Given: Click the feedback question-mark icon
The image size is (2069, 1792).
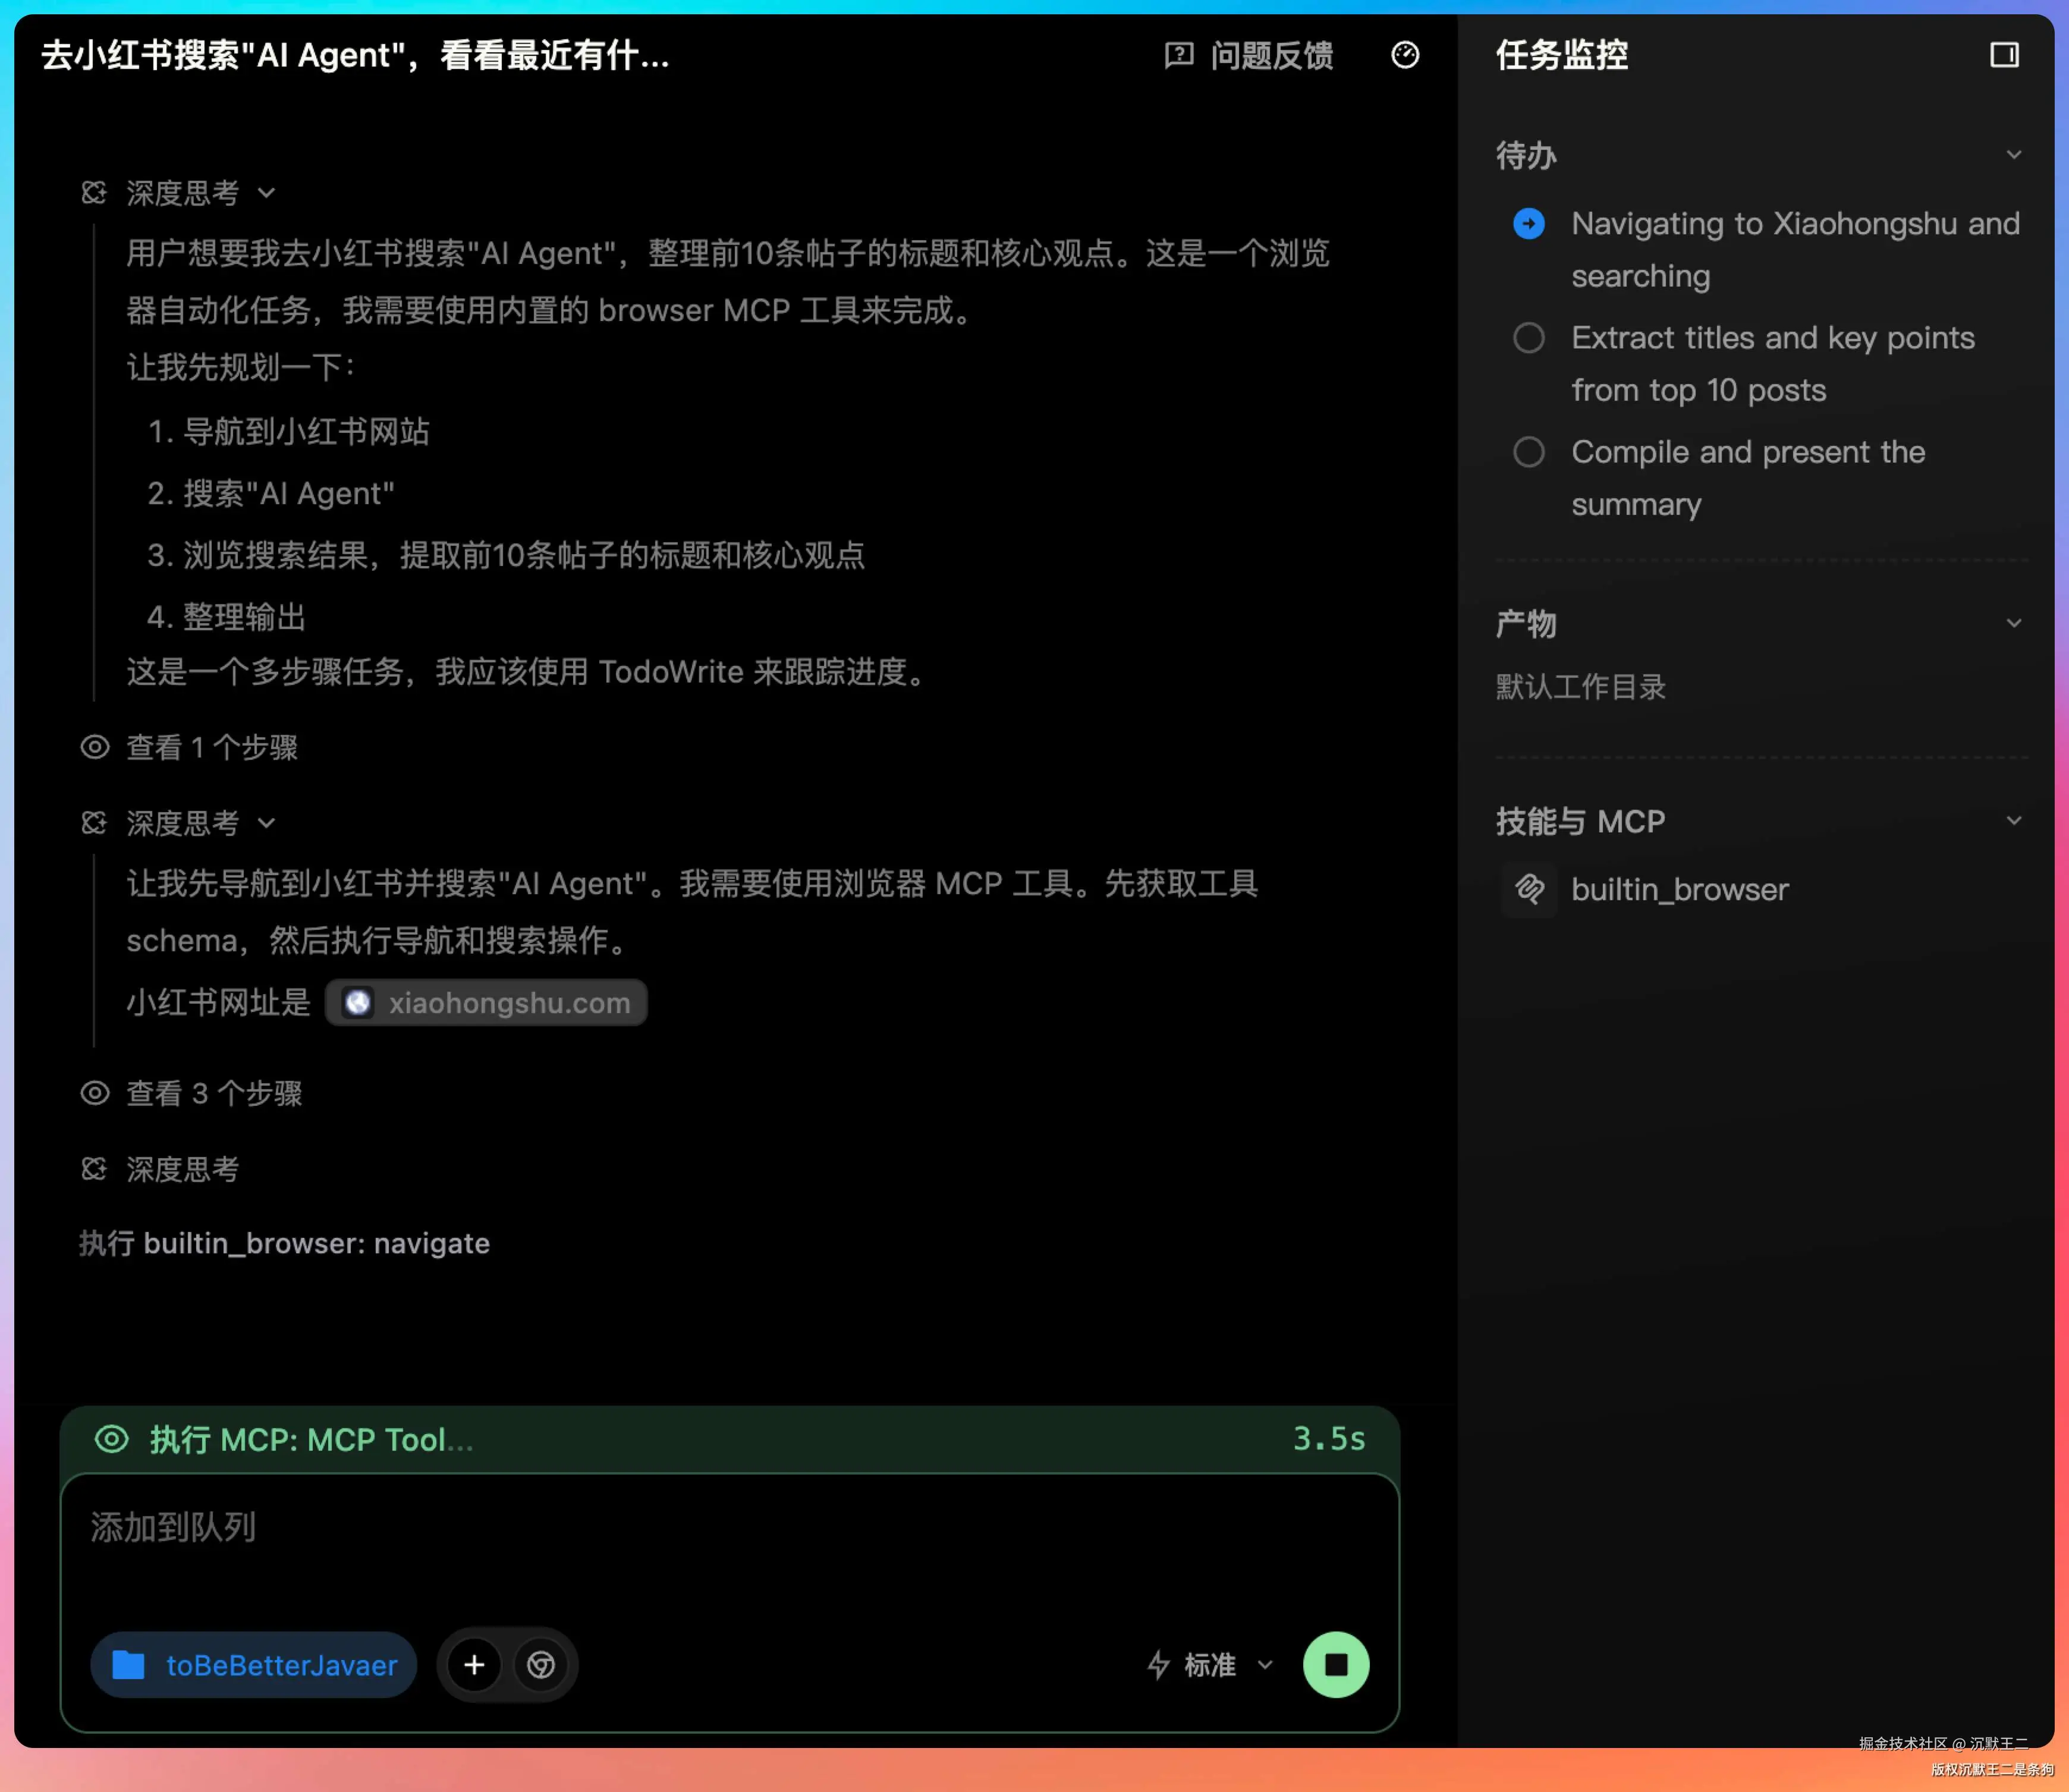Looking at the screenshot, I should tap(1179, 55).
